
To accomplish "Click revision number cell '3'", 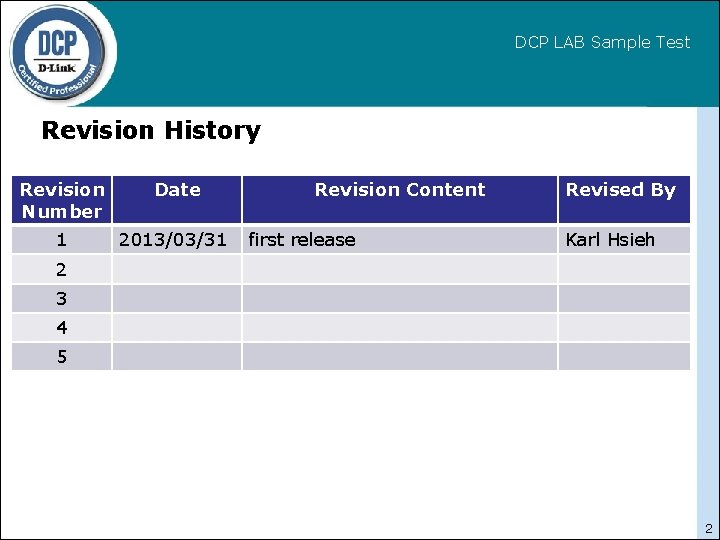I will coord(62,298).
